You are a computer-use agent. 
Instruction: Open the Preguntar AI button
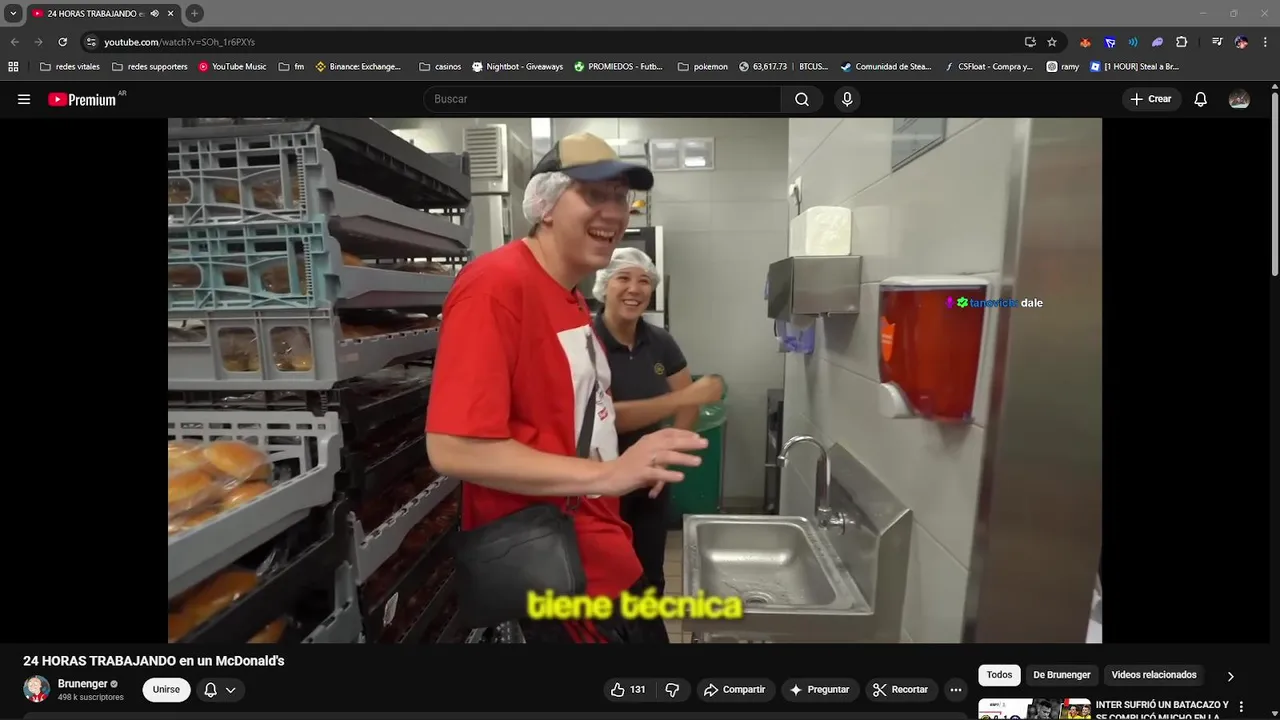tap(819, 690)
